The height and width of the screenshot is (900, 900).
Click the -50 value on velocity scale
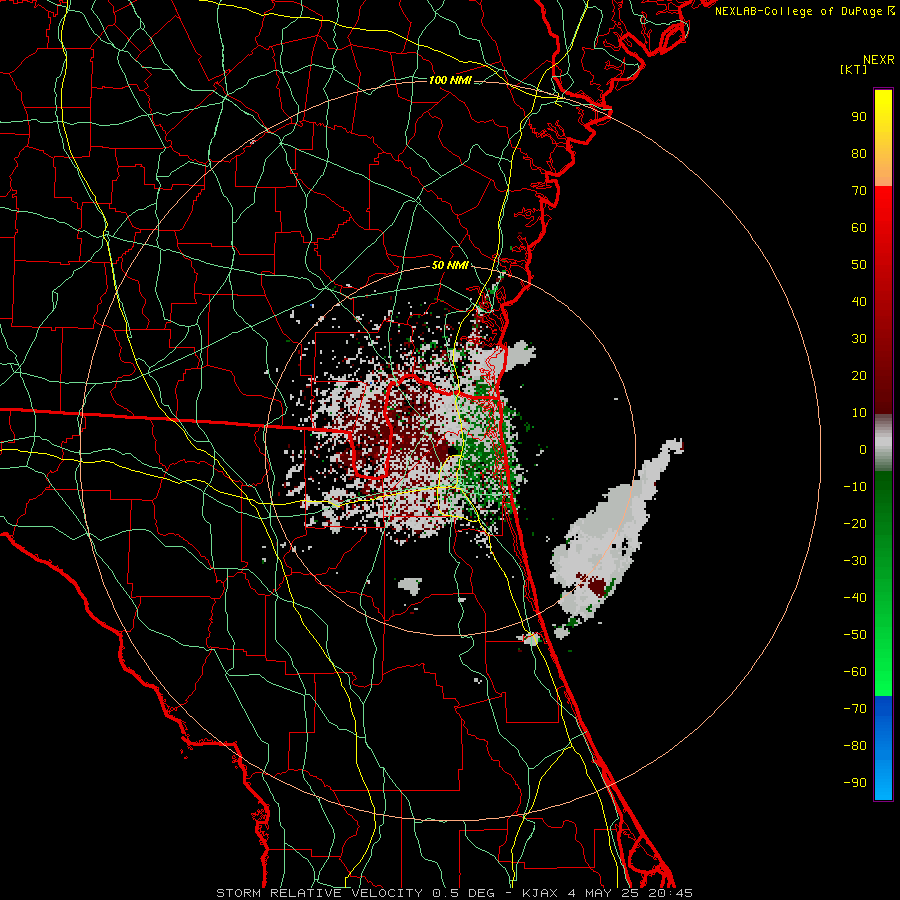point(855,635)
